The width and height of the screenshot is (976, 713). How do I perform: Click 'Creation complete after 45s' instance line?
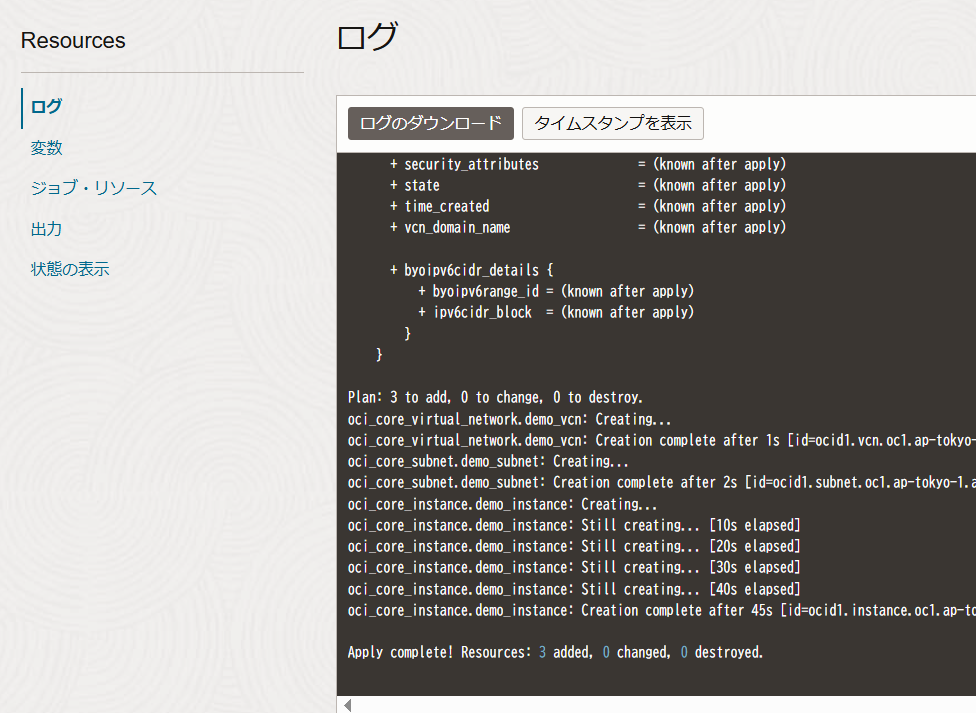coord(662,610)
